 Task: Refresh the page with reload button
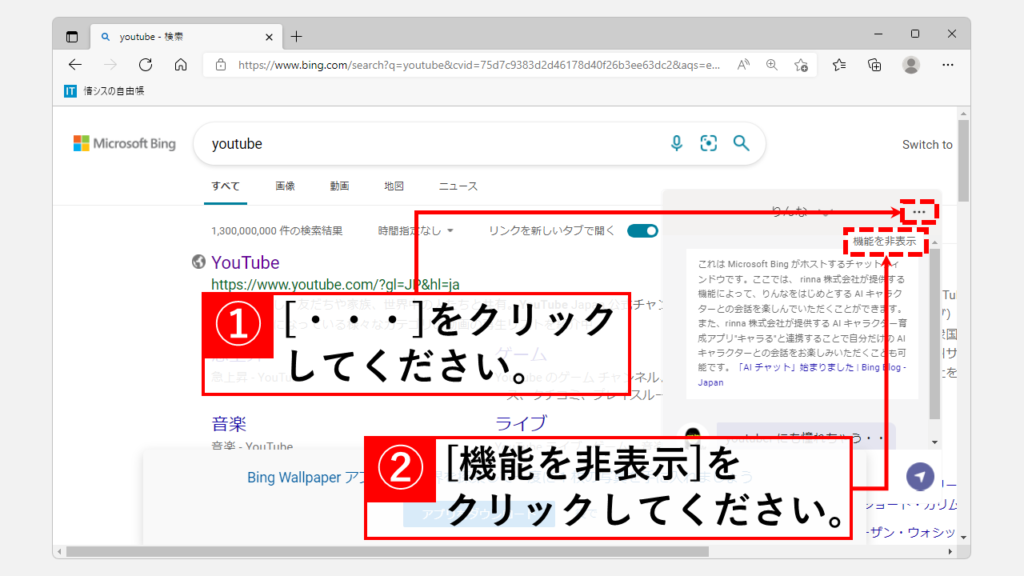point(145,65)
